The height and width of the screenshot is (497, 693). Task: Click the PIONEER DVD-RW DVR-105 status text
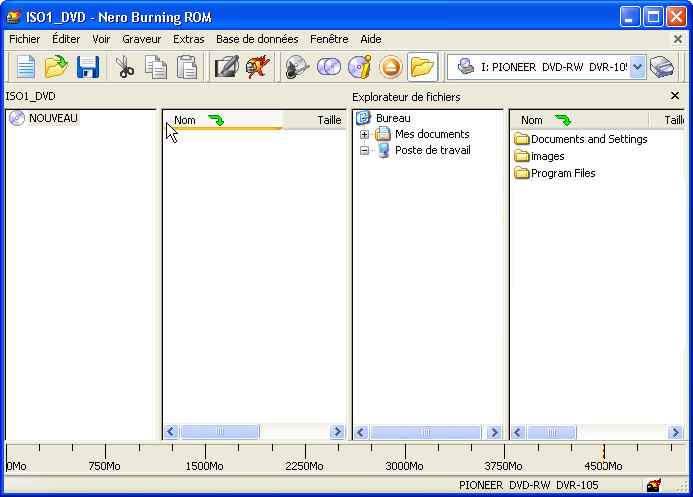pyautogui.click(x=529, y=485)
